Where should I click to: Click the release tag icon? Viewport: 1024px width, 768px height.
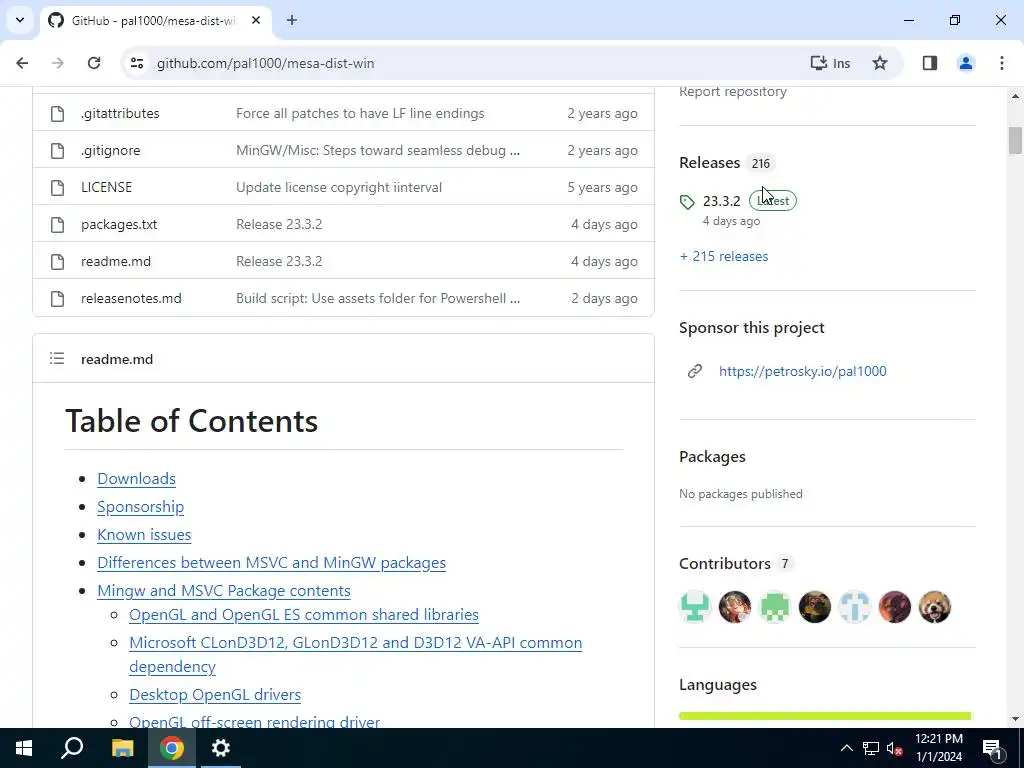(x=687, y=202)
